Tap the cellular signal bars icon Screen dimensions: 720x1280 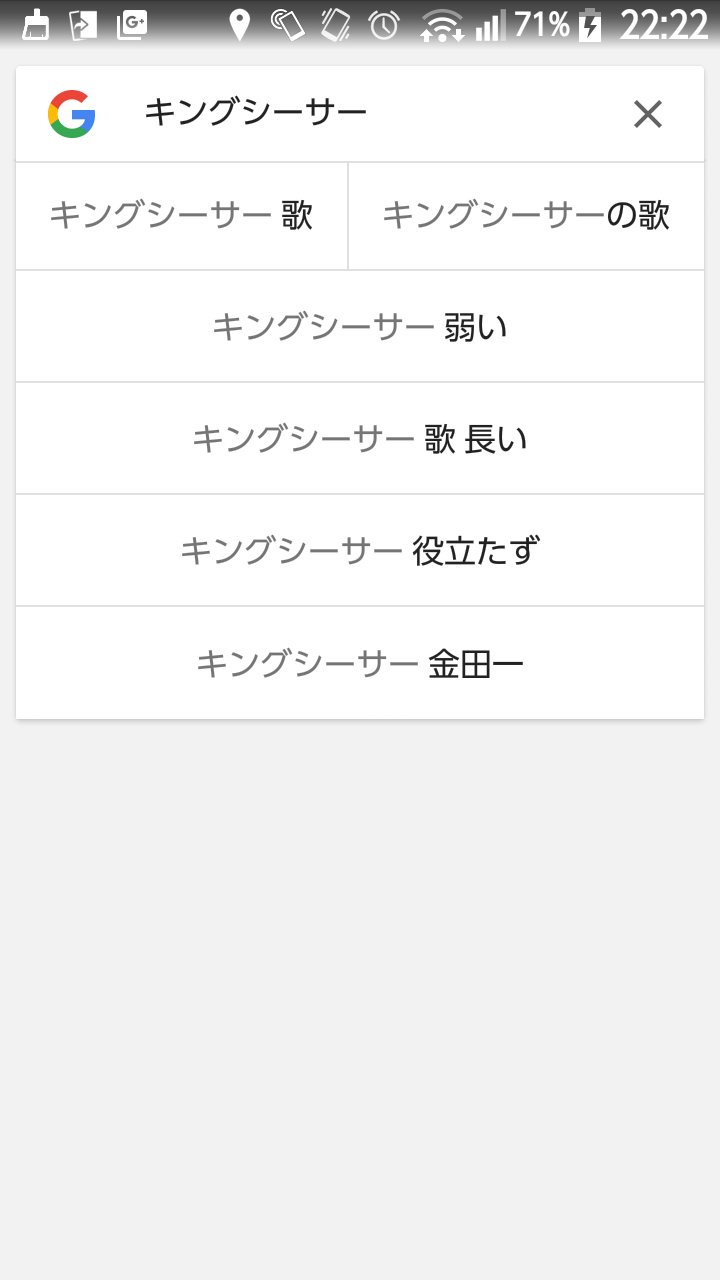pos(490,25)
